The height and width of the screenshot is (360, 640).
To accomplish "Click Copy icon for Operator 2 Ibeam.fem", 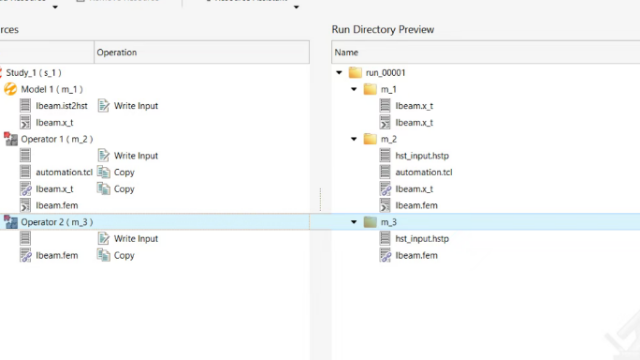I will [104, 255].
